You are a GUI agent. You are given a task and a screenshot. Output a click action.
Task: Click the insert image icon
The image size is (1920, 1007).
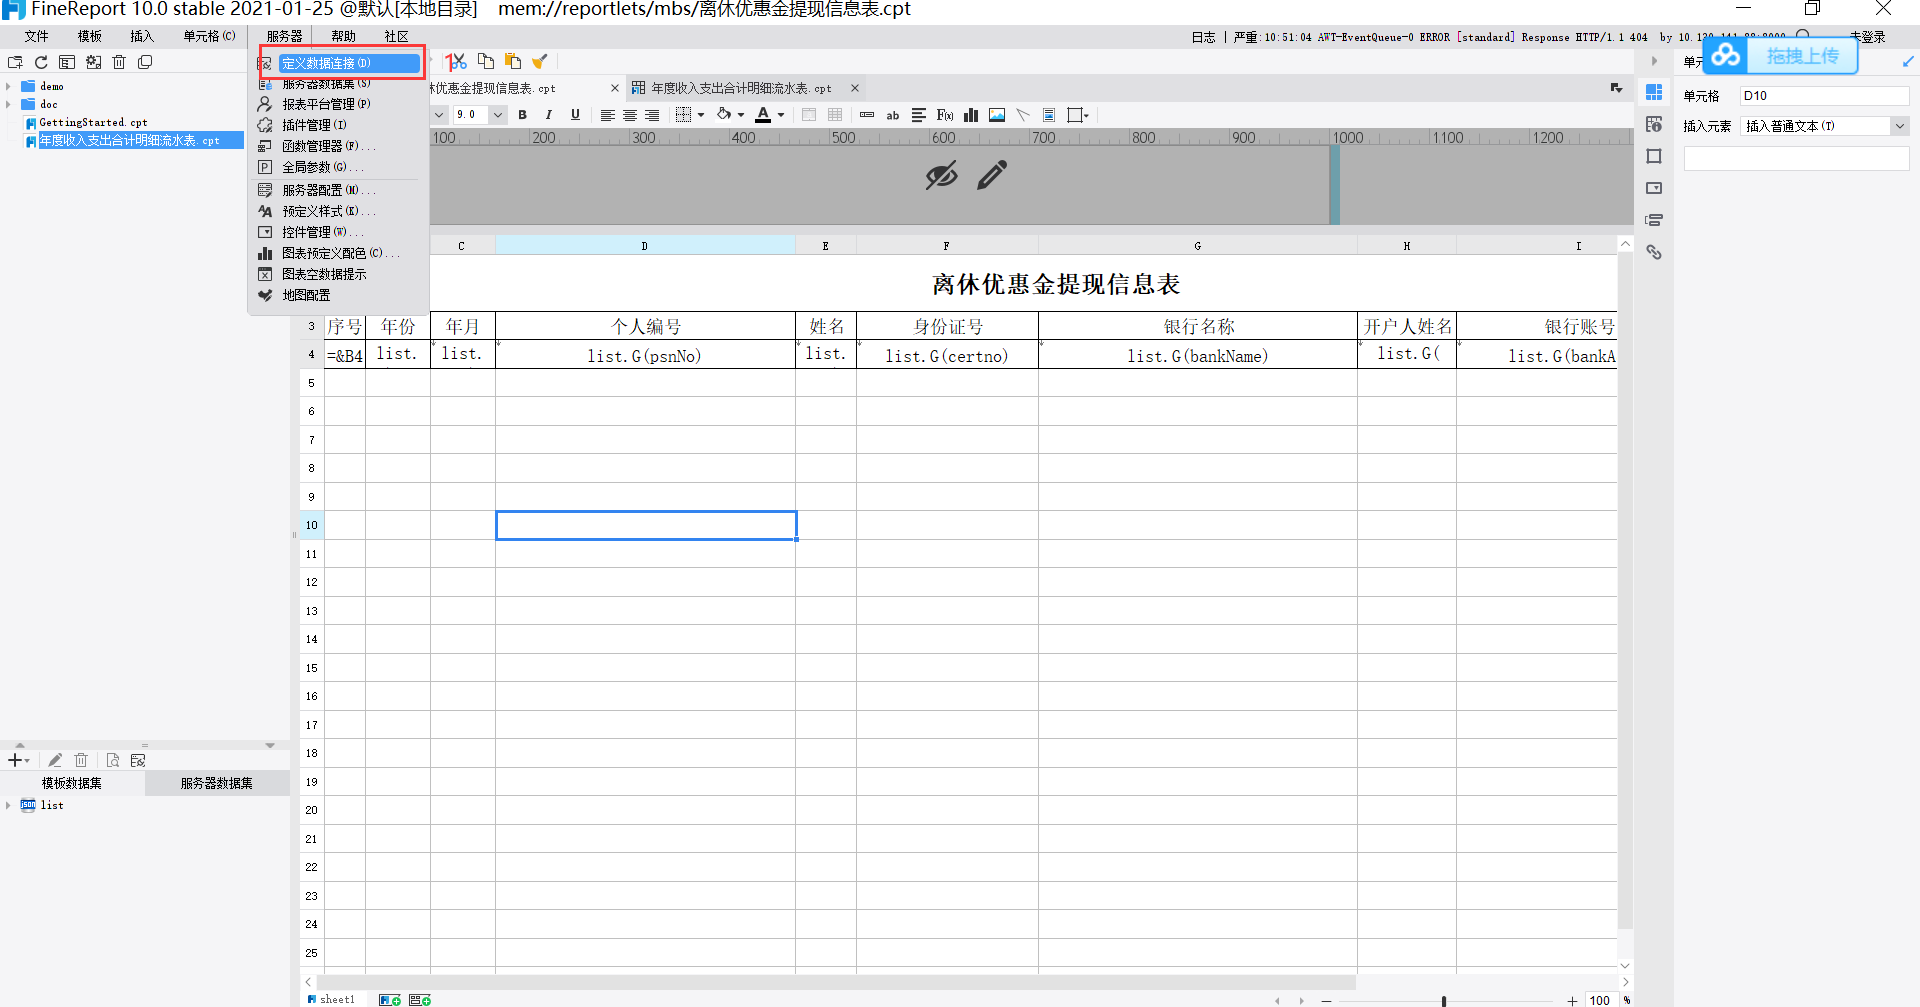997,115
